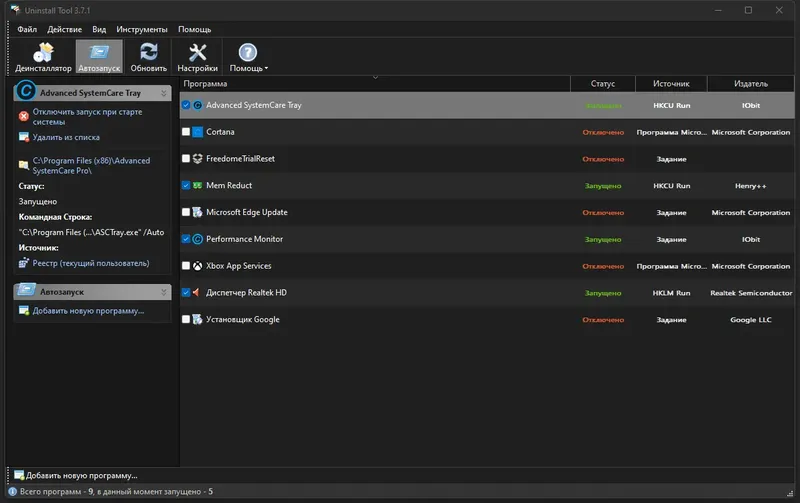Screen dimensions: 800x503
Task: Select the Henry++ publisher cell
Action: (x=751, y=186)
